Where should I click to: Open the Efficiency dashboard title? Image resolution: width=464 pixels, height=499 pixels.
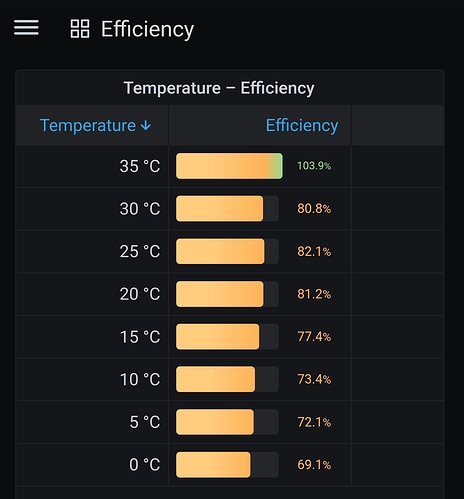click(x=147, y=29)
